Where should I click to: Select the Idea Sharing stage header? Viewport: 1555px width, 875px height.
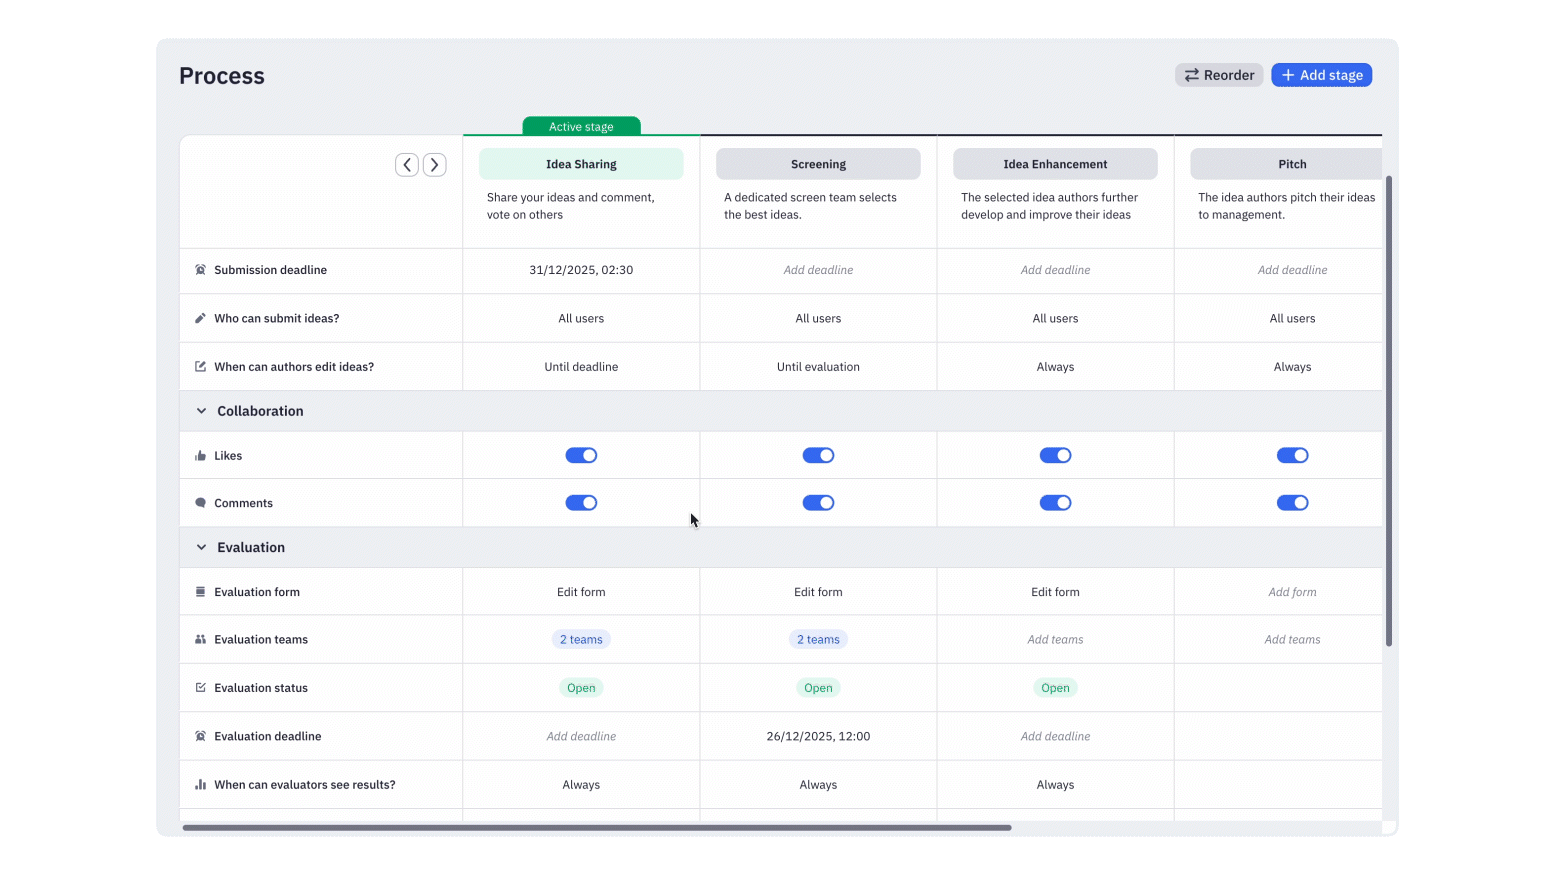pos(581,164)
